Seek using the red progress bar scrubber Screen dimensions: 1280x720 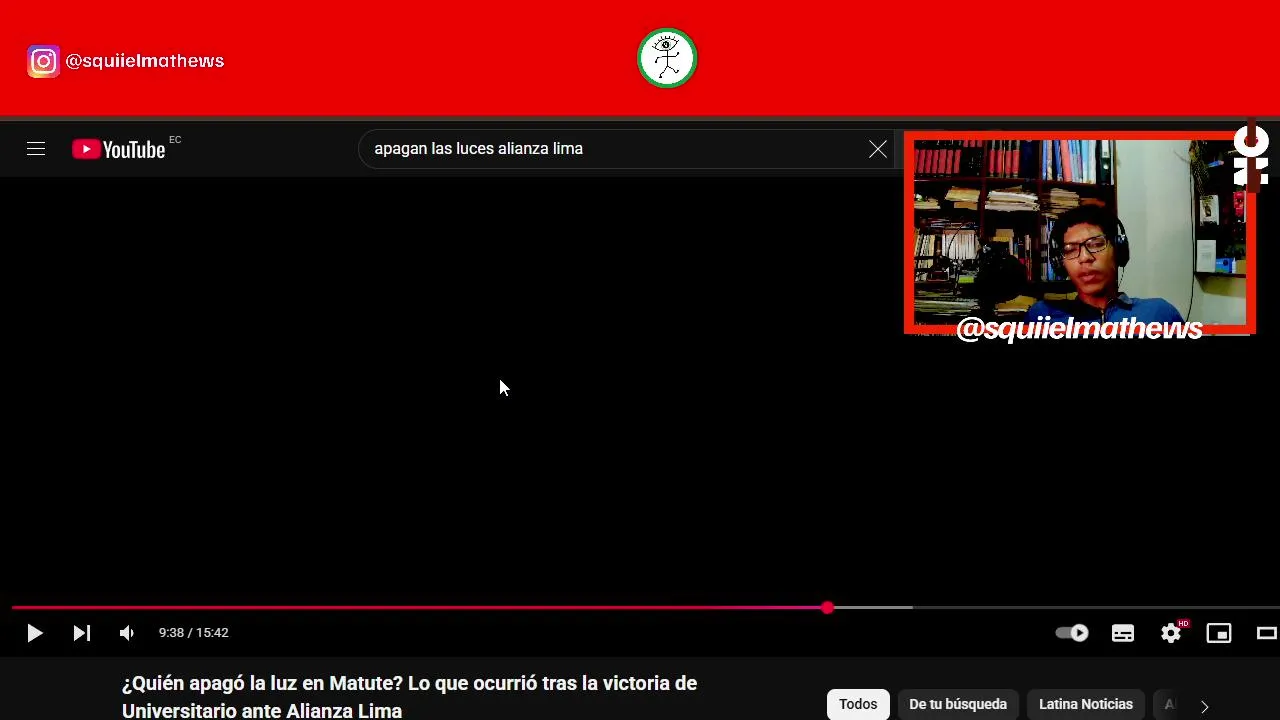(x=828, y=607)
